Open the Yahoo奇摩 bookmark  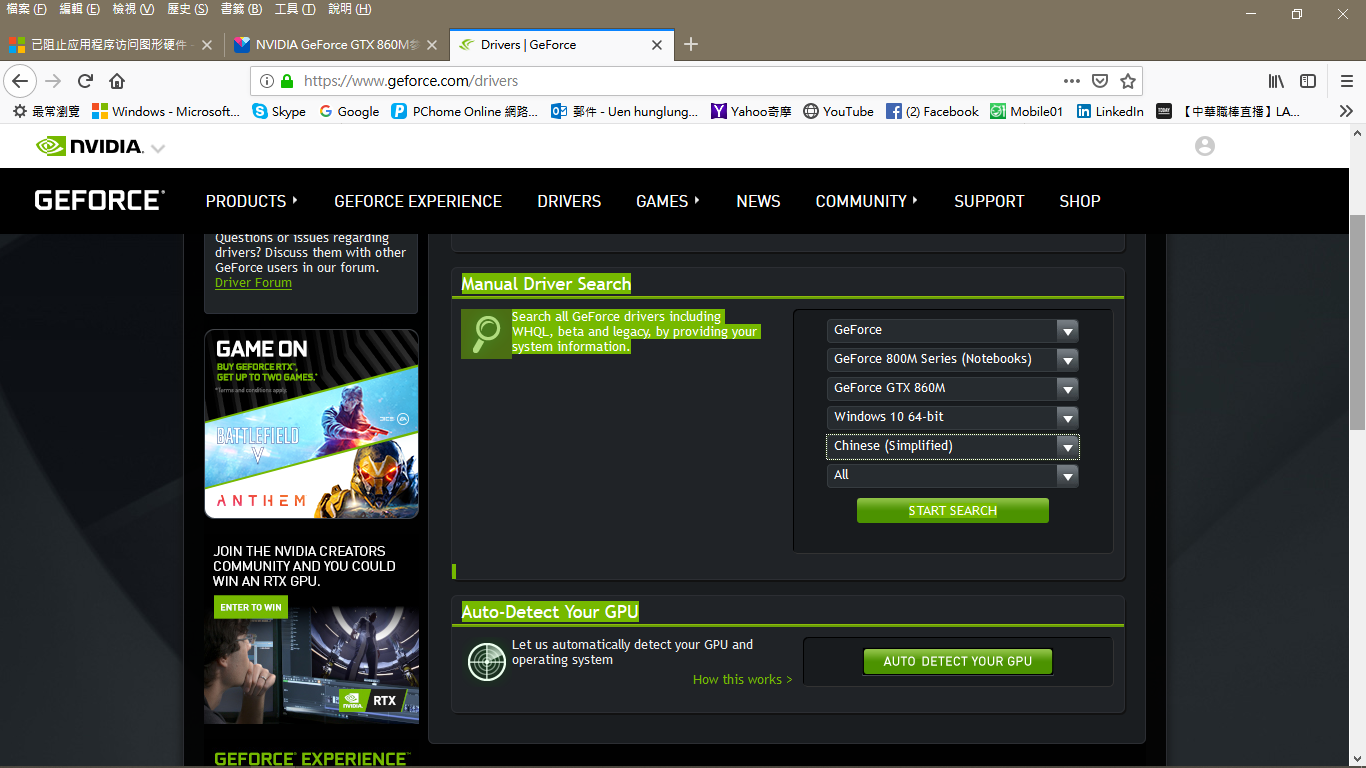(751, 111)
